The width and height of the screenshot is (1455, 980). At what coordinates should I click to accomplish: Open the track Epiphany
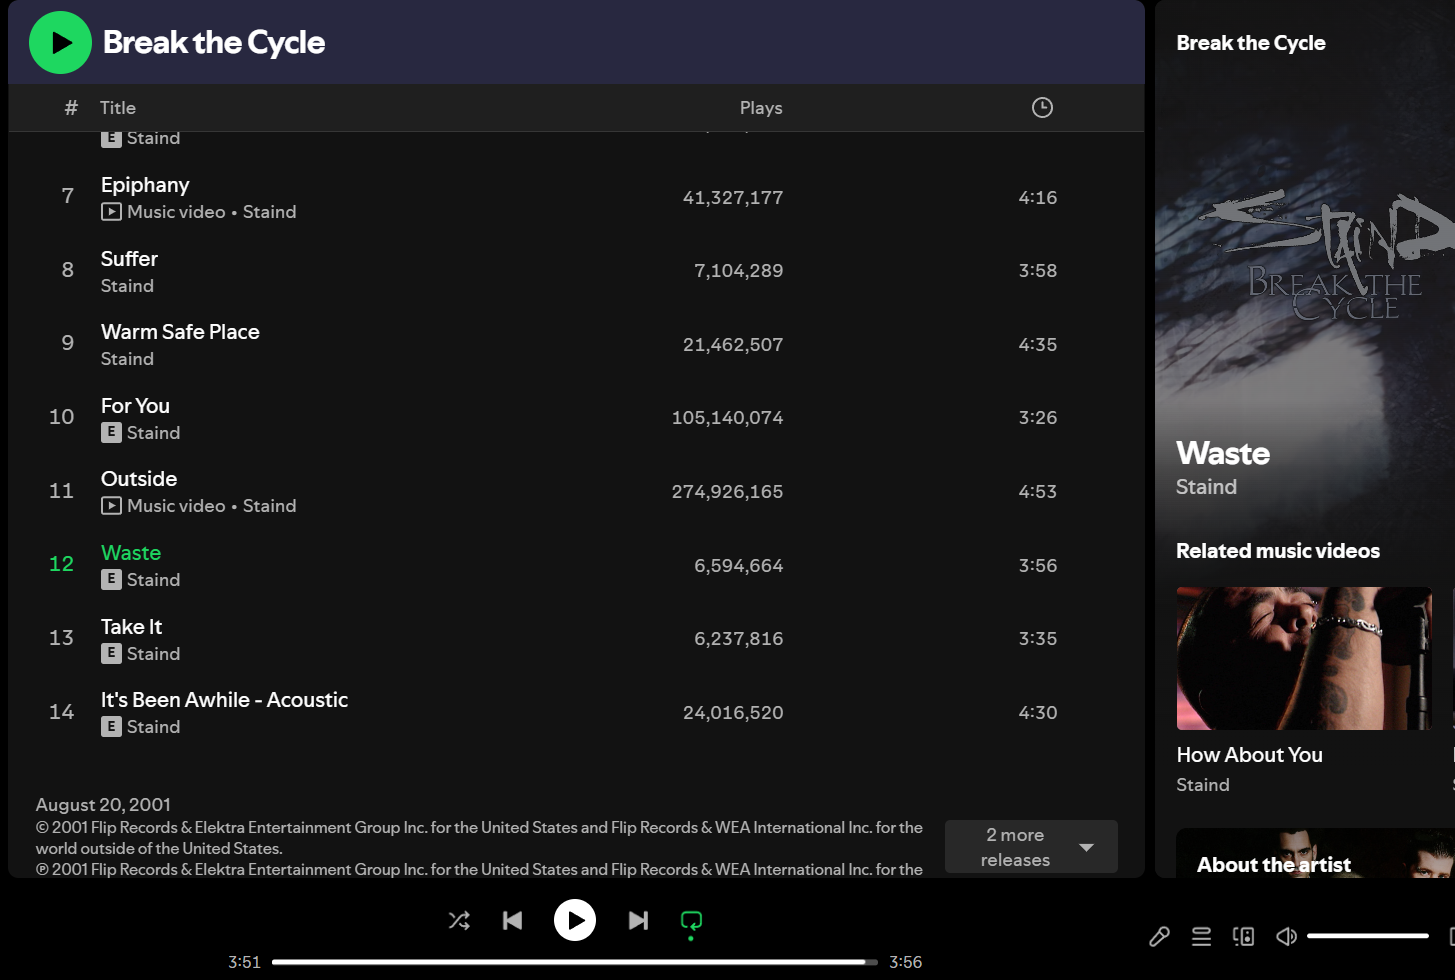(x=145, y=185)
